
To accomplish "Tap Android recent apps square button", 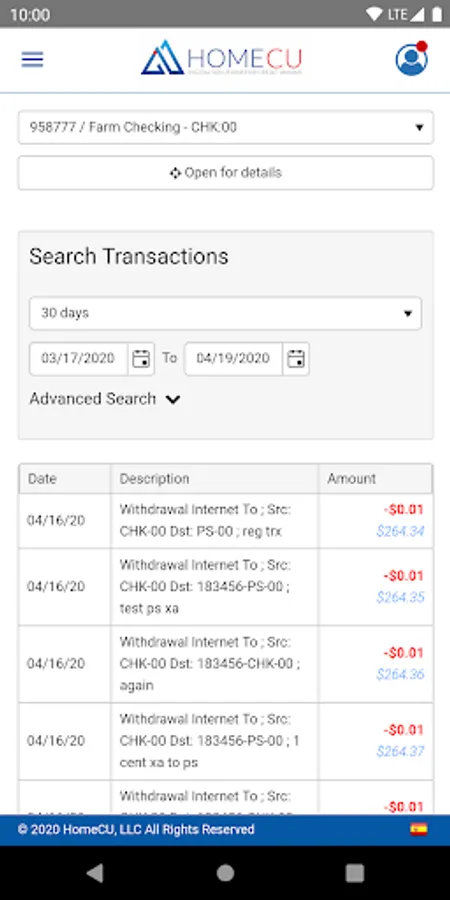I will 355,873.
